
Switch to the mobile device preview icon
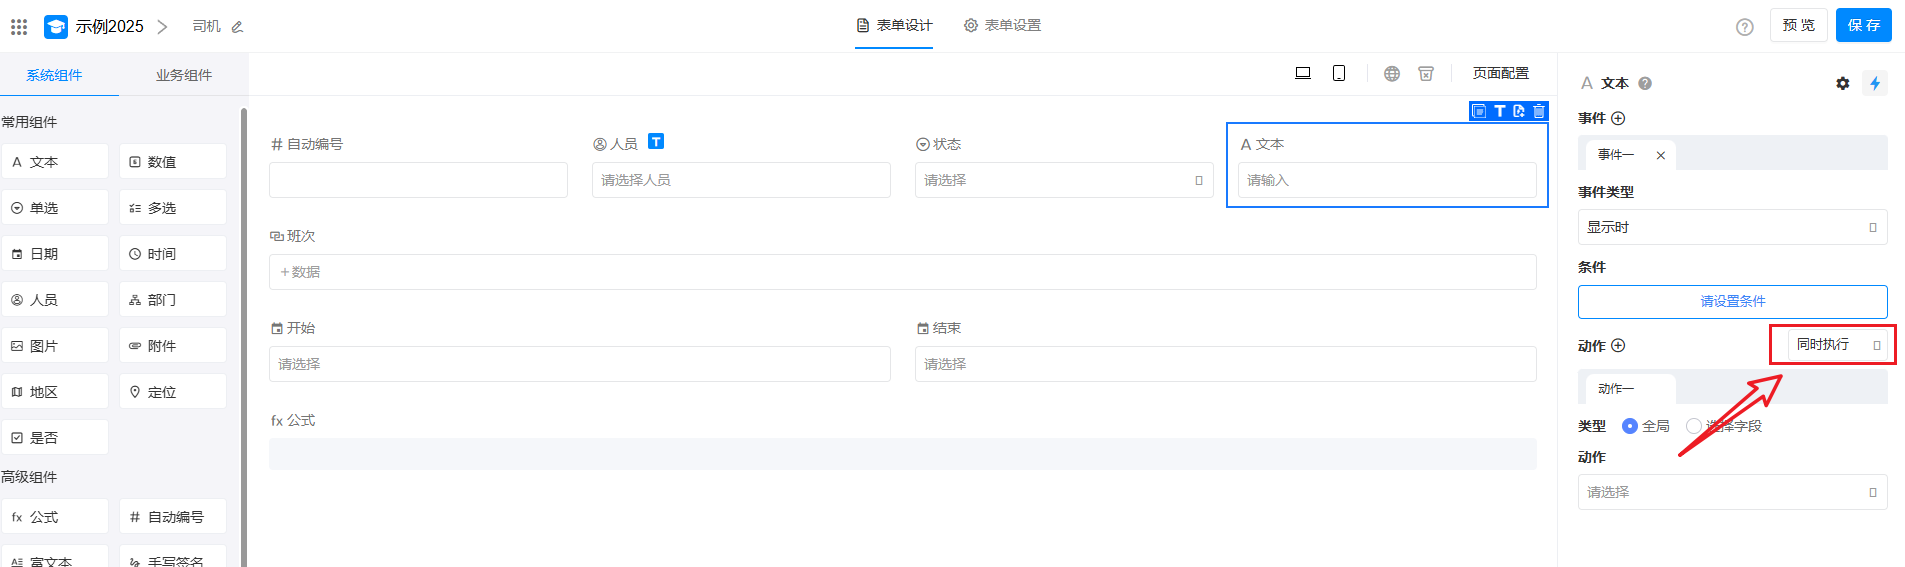point(1339,73)
